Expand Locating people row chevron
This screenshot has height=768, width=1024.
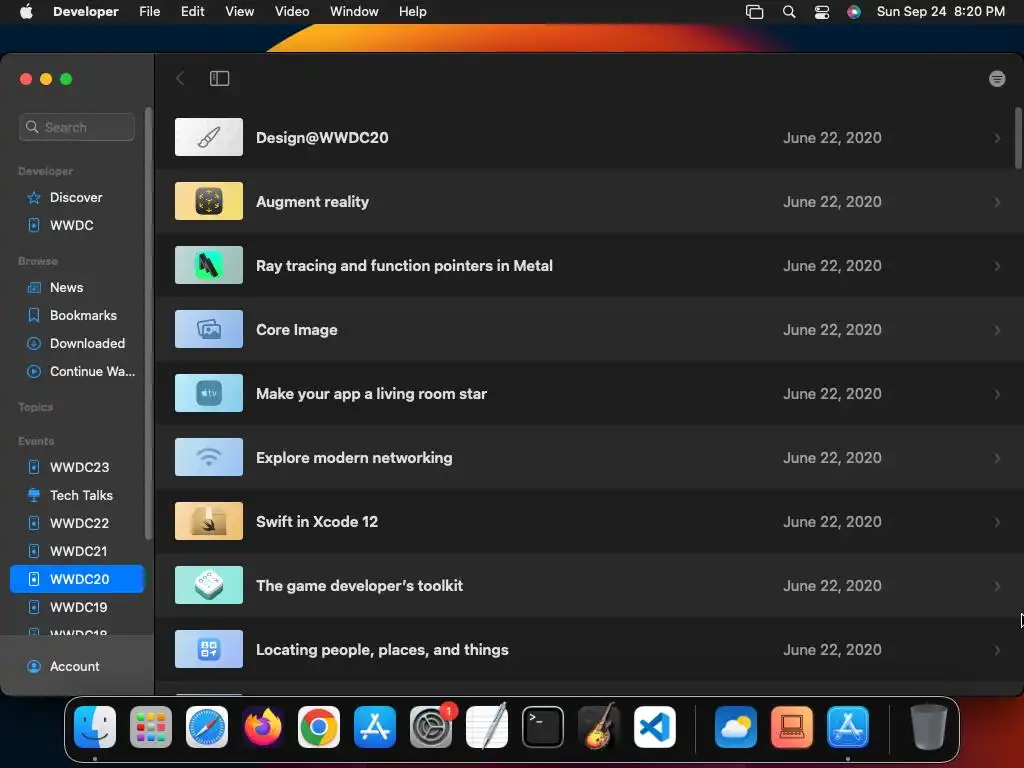[x=997, y=650]
